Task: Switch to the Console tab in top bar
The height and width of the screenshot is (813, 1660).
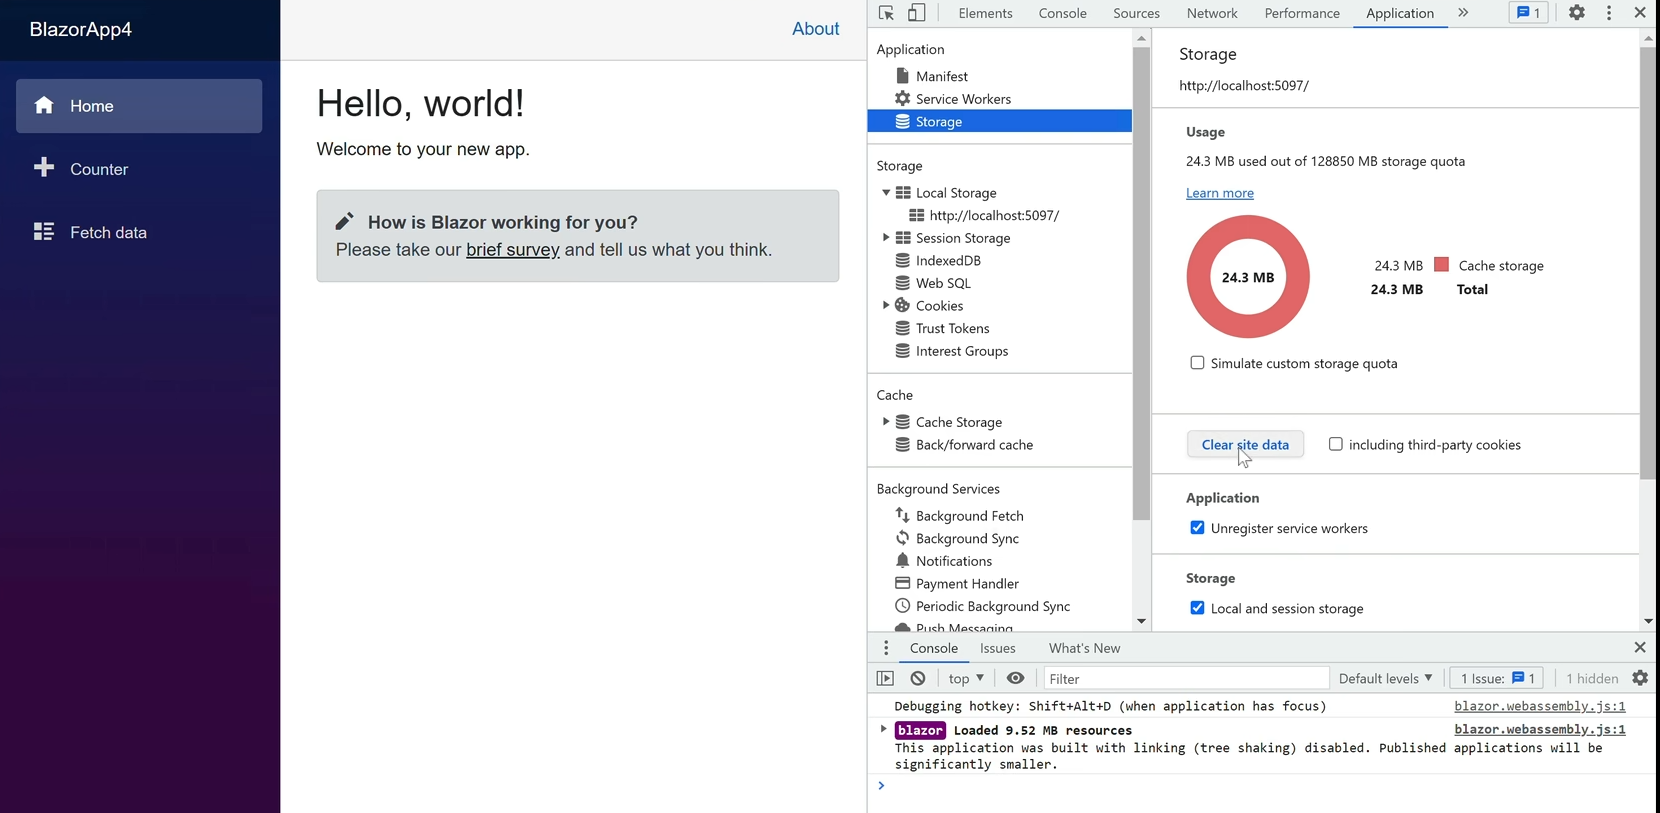Action: [1062, 13]
